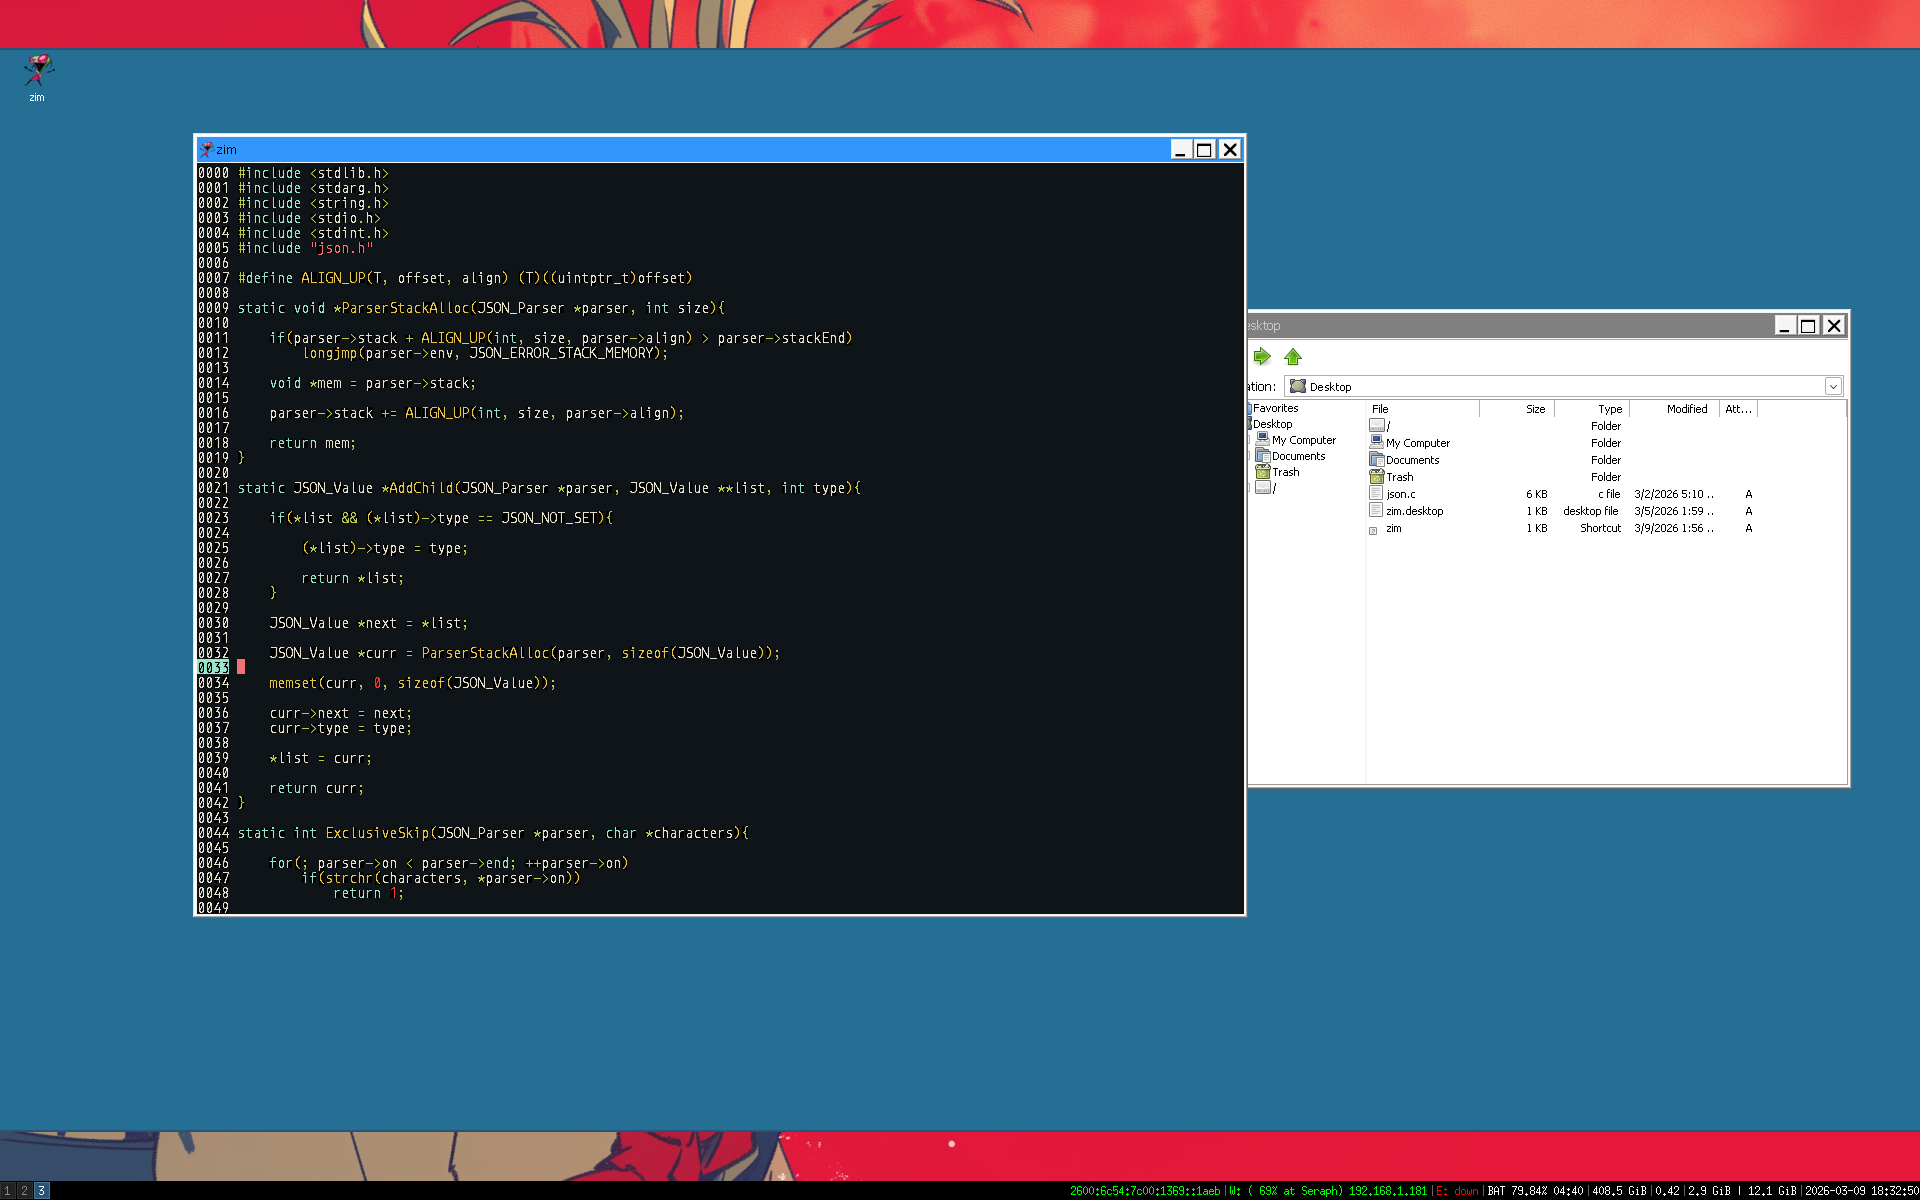1920x1200 pixels.
Task: Select My Computer in the sidebar tree
Action: (x=1303, y=440)
